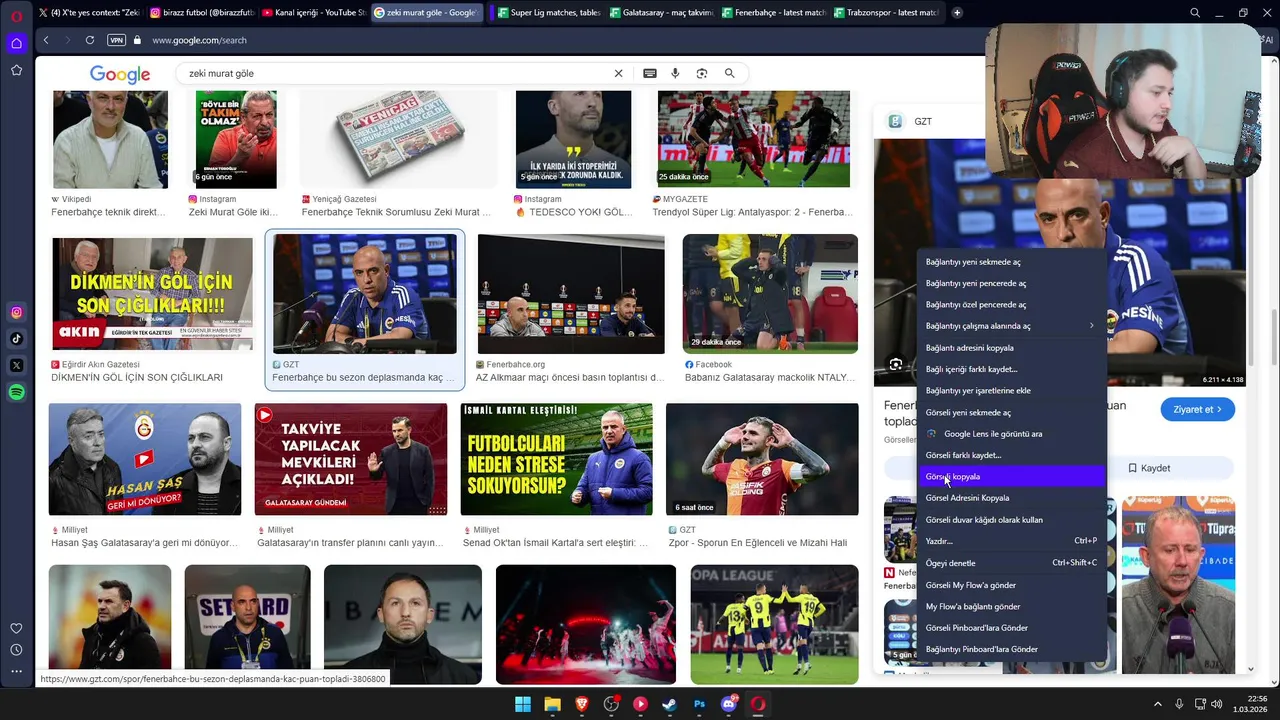Expand 'Bağlantıyı çalışma alanında aç' submenu
1280x720 pixels.
click(x=1011, y=326)
